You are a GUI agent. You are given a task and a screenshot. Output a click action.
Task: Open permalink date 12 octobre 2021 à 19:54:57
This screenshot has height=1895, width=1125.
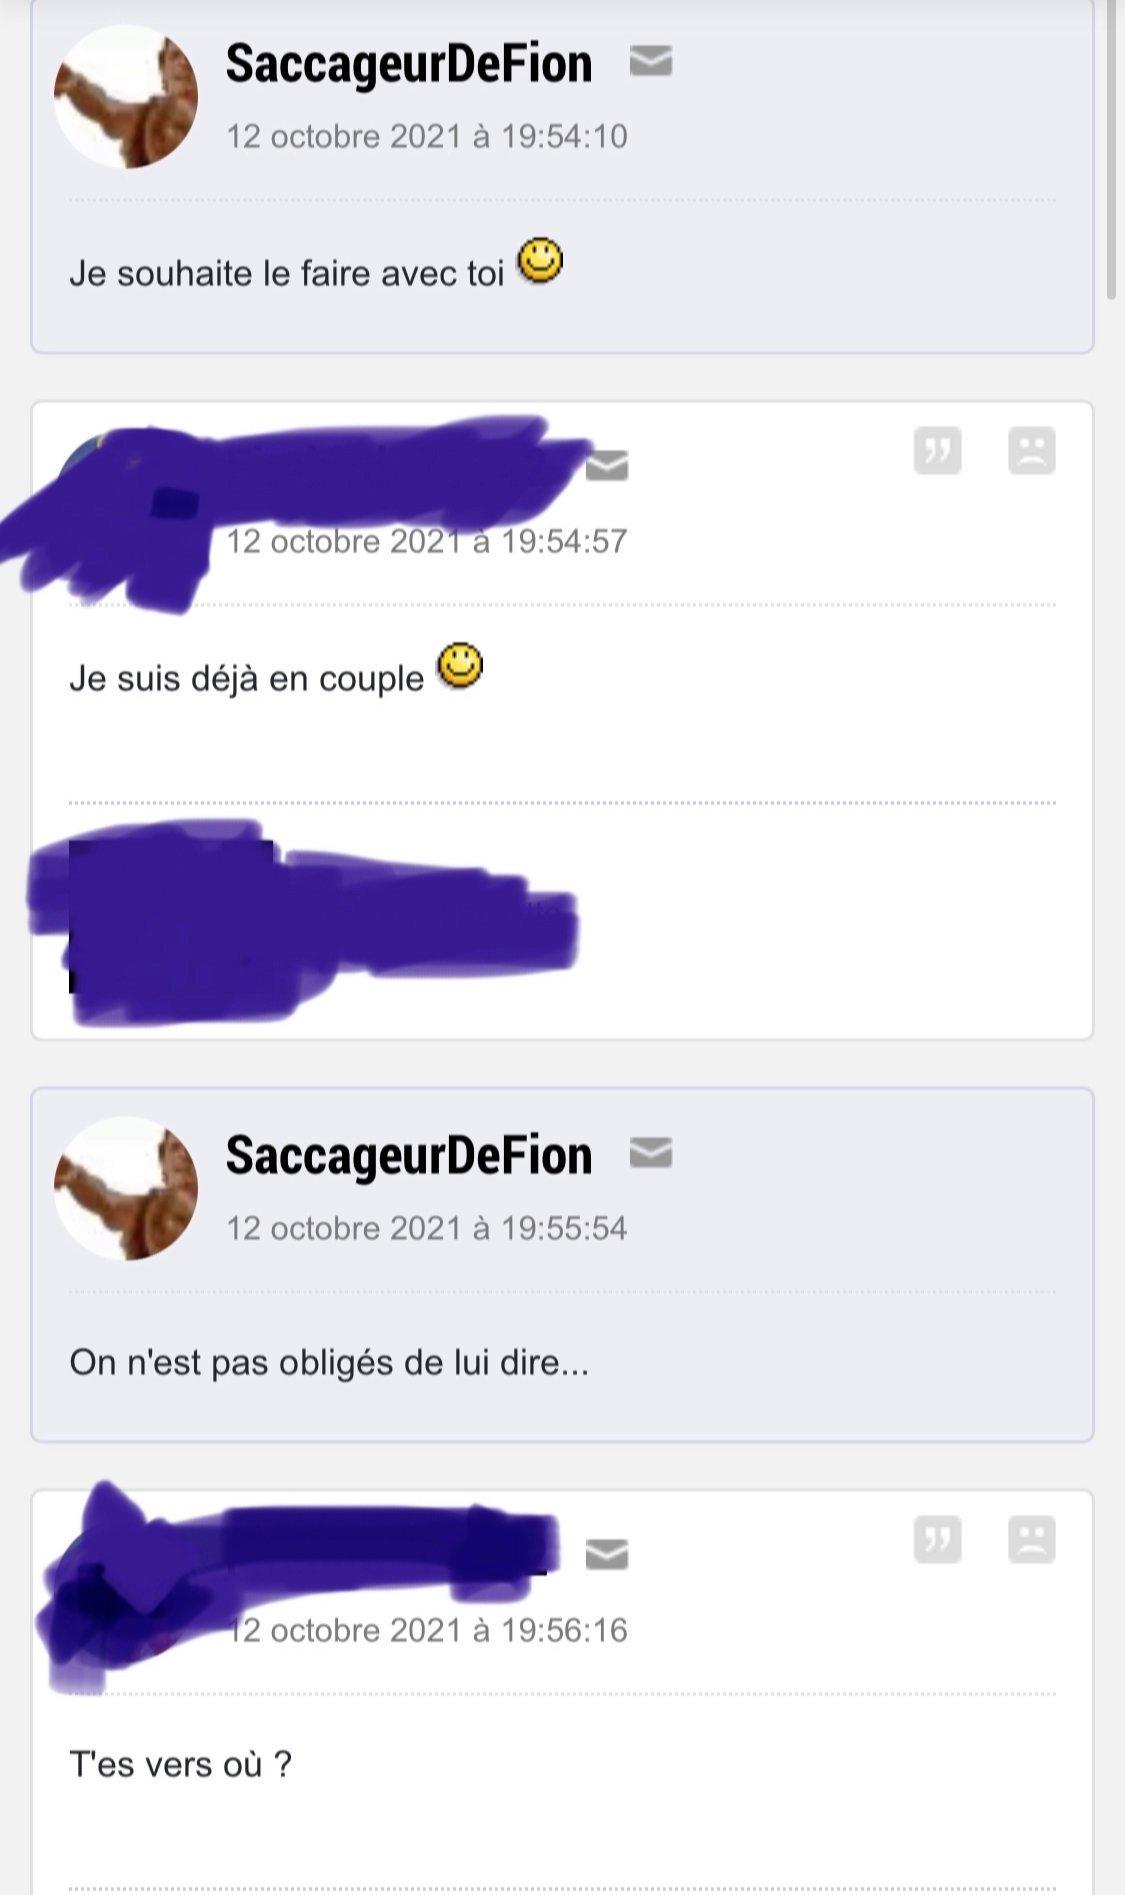[427, 541]
